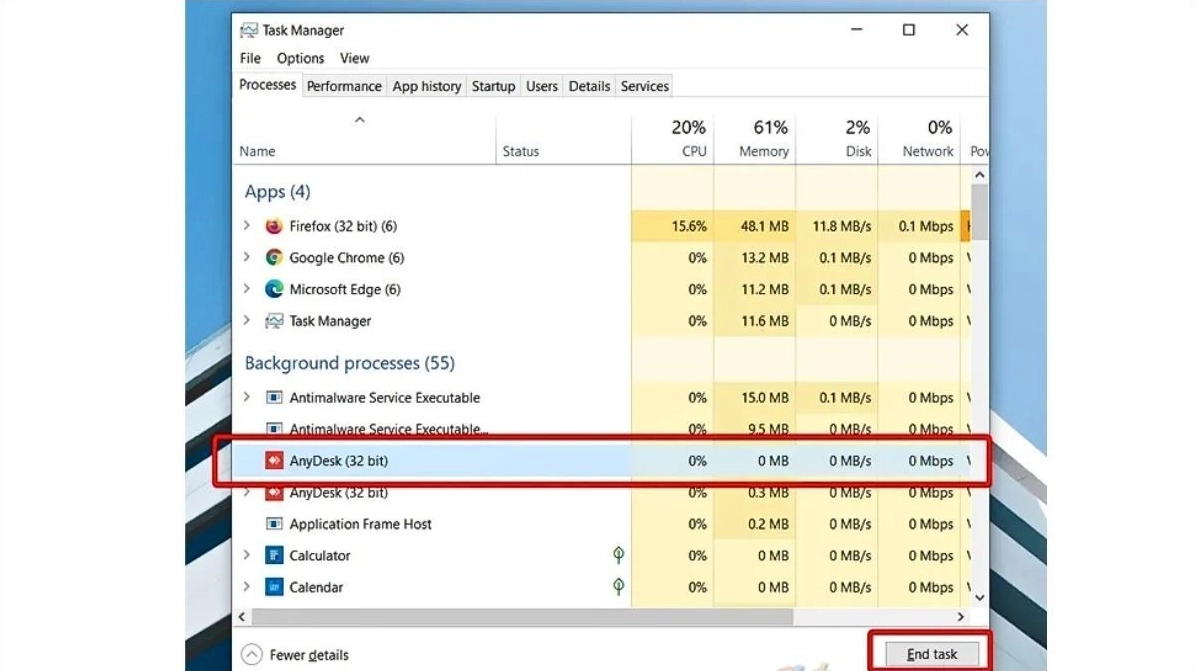Viewport: 1196px width, 671px height.
Task: Click the End task button
Action: [931, 654]
